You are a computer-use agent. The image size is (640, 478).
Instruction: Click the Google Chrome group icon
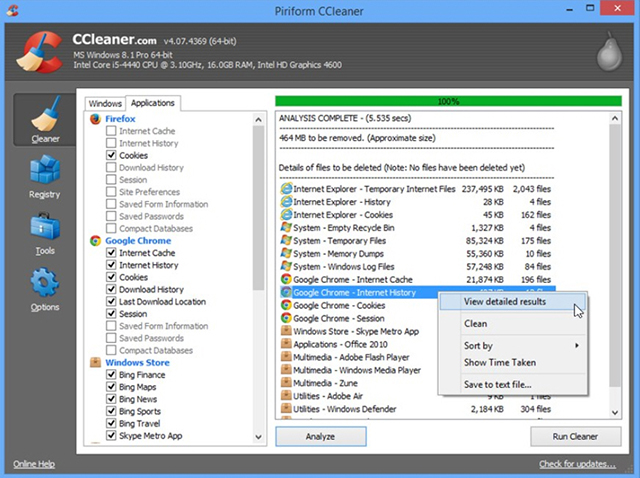[96, 241]
